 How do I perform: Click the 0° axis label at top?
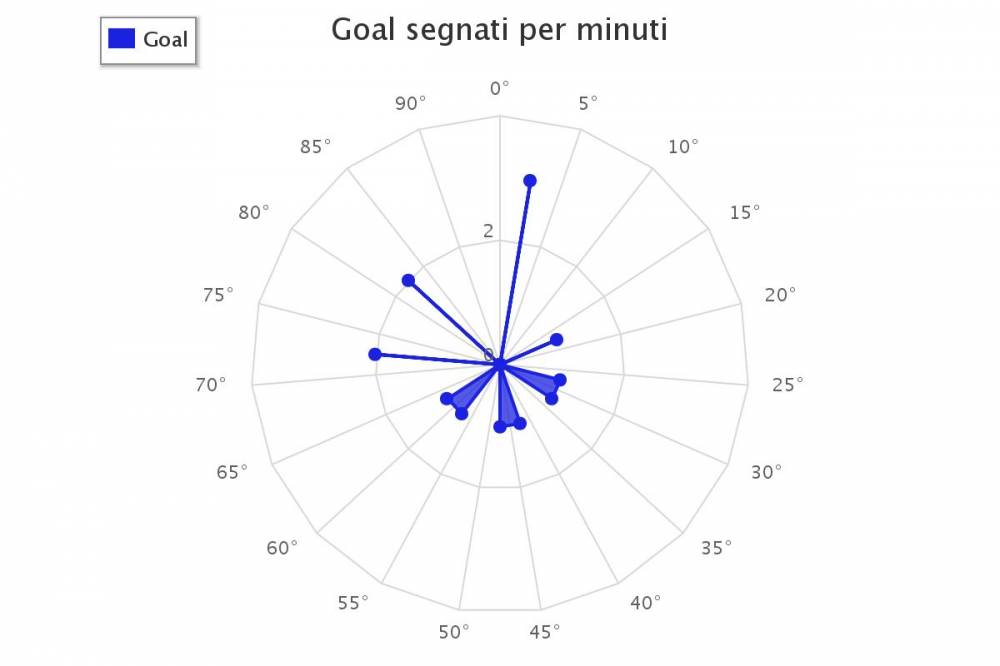(499, 88)
